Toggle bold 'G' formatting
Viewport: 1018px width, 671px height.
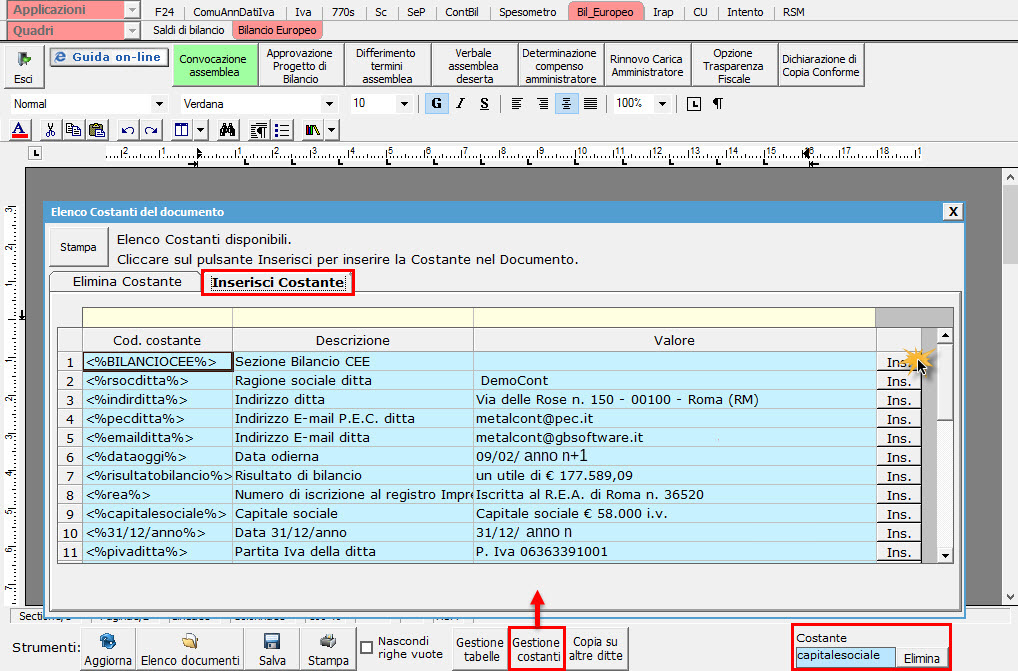436,103
